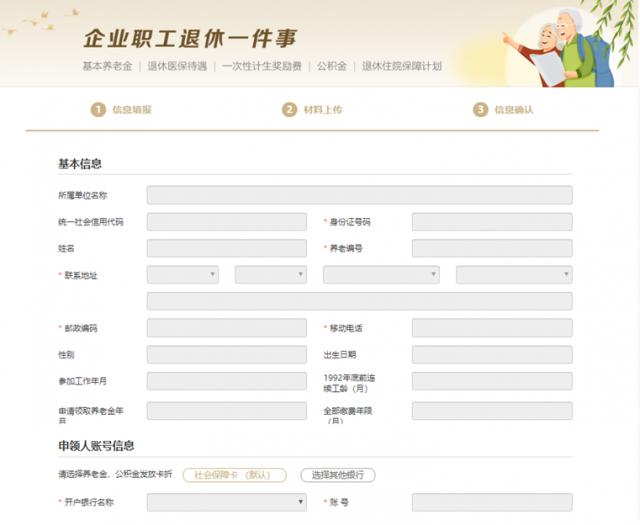Go to 信息填报 step tab
The image size is (640, 525).
point(131,110)
